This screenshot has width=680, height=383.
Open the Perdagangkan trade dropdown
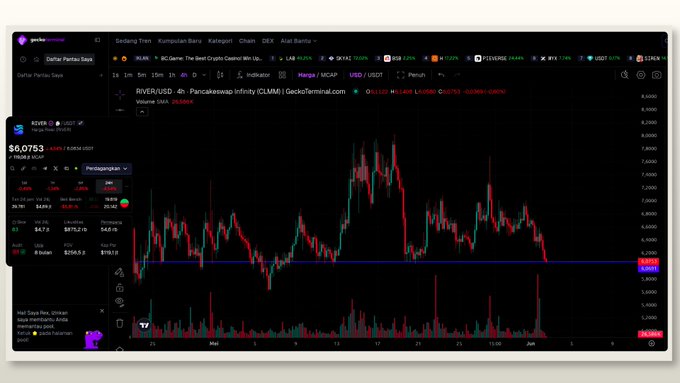click(x=107, y=168)
